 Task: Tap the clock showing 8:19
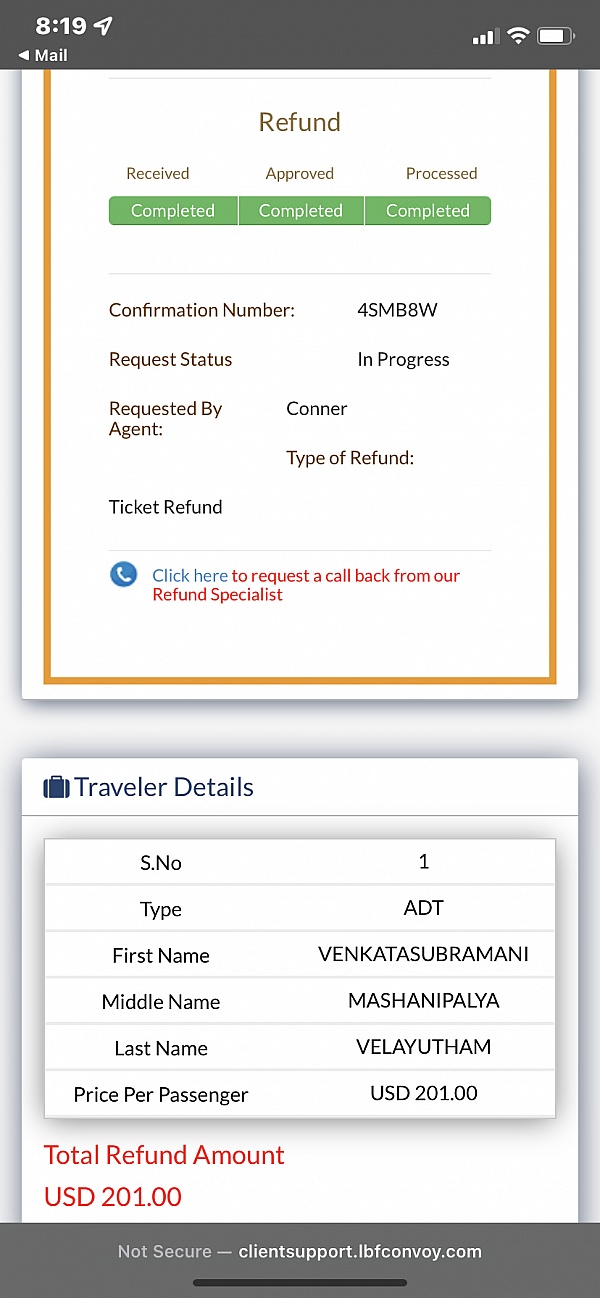pos(56,26)
